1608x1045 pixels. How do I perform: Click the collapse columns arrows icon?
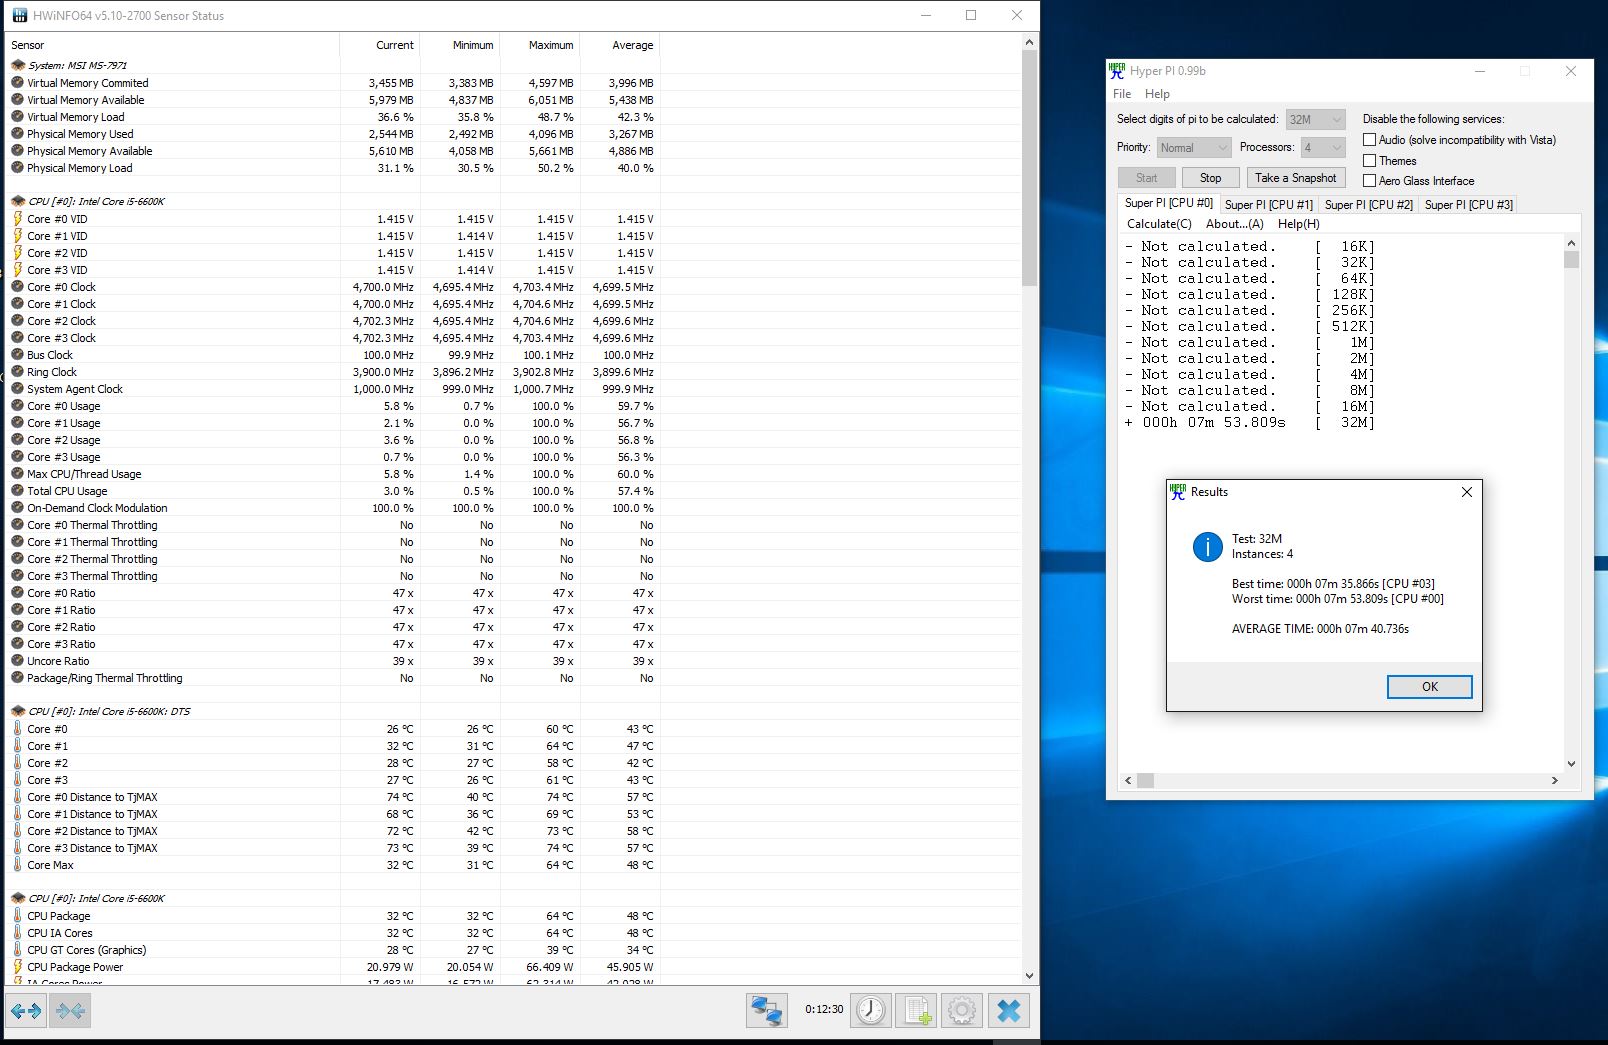pyautogui.click(x=70, y=1011)
